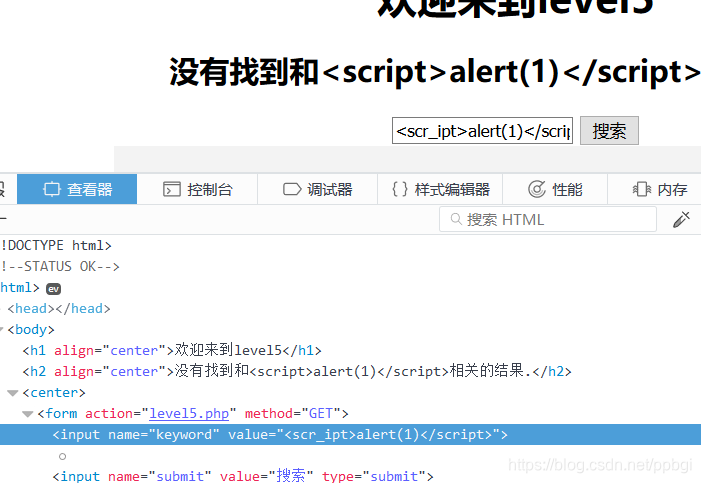
Task: Click the GET method attribute value
Action: [x=321, y=413]
